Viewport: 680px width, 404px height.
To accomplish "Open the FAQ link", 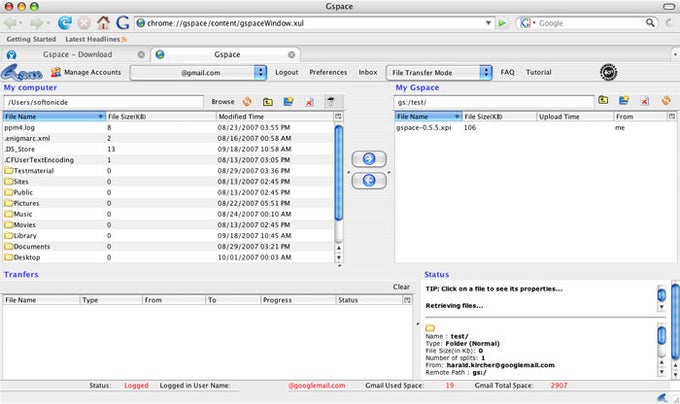I will [x=507, y=72].
